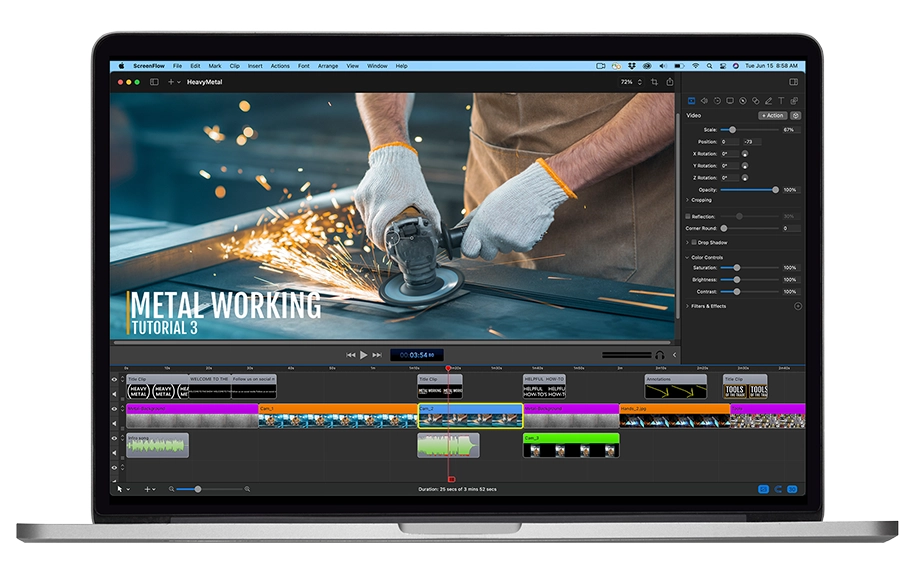Image resolution: width=916 pixels, height=573 pixels.
Task: Click the add effect plus circle icon
Action: (797, 306)
